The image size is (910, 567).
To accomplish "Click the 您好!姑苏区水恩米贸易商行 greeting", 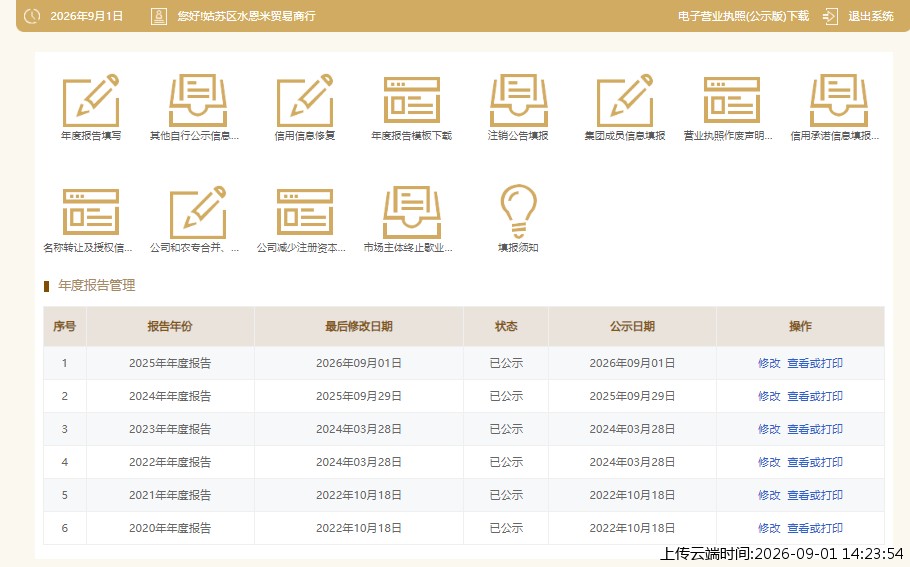I will click(x=246, y=16).
